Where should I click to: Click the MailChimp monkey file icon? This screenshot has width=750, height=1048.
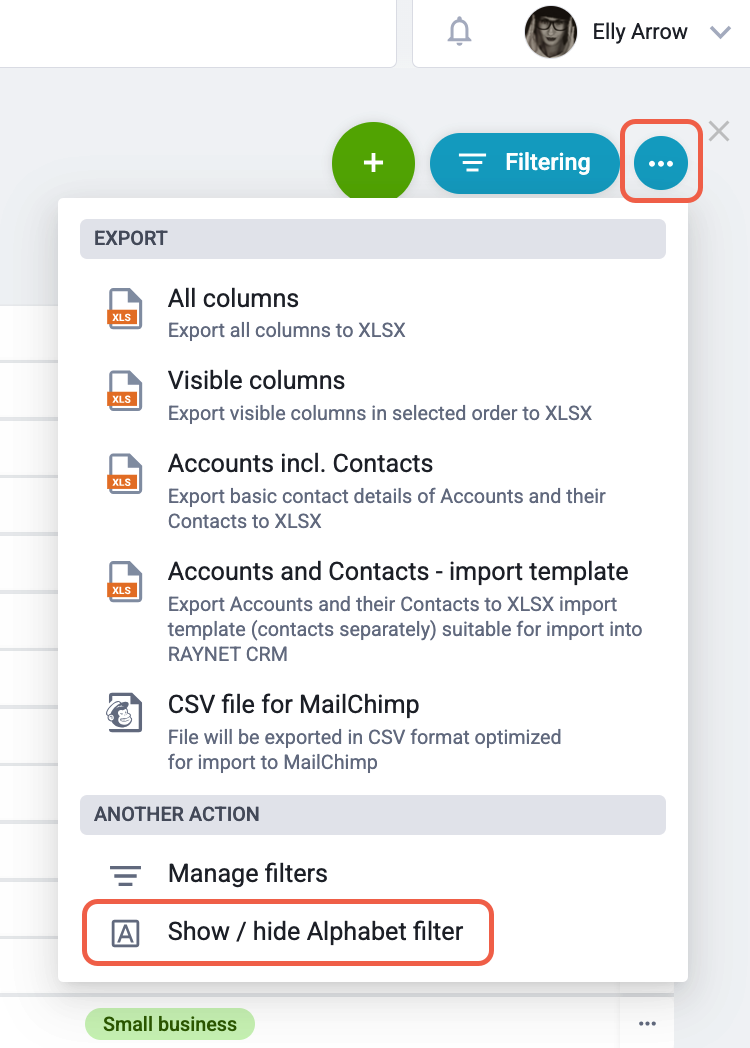coord(125,712)
